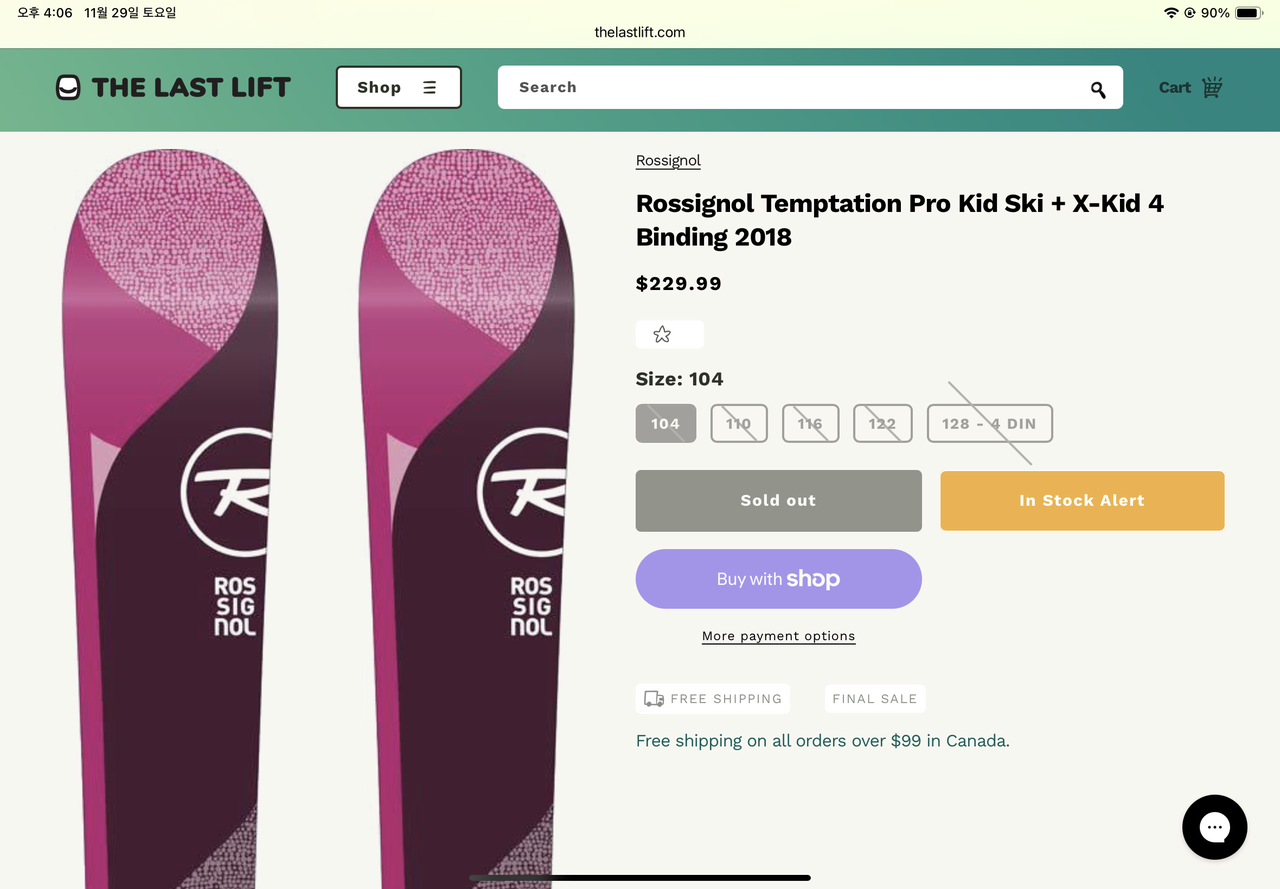The image size is (1280, 889).
Task: Open the chat bubble widget
Action: (1214, 827)
